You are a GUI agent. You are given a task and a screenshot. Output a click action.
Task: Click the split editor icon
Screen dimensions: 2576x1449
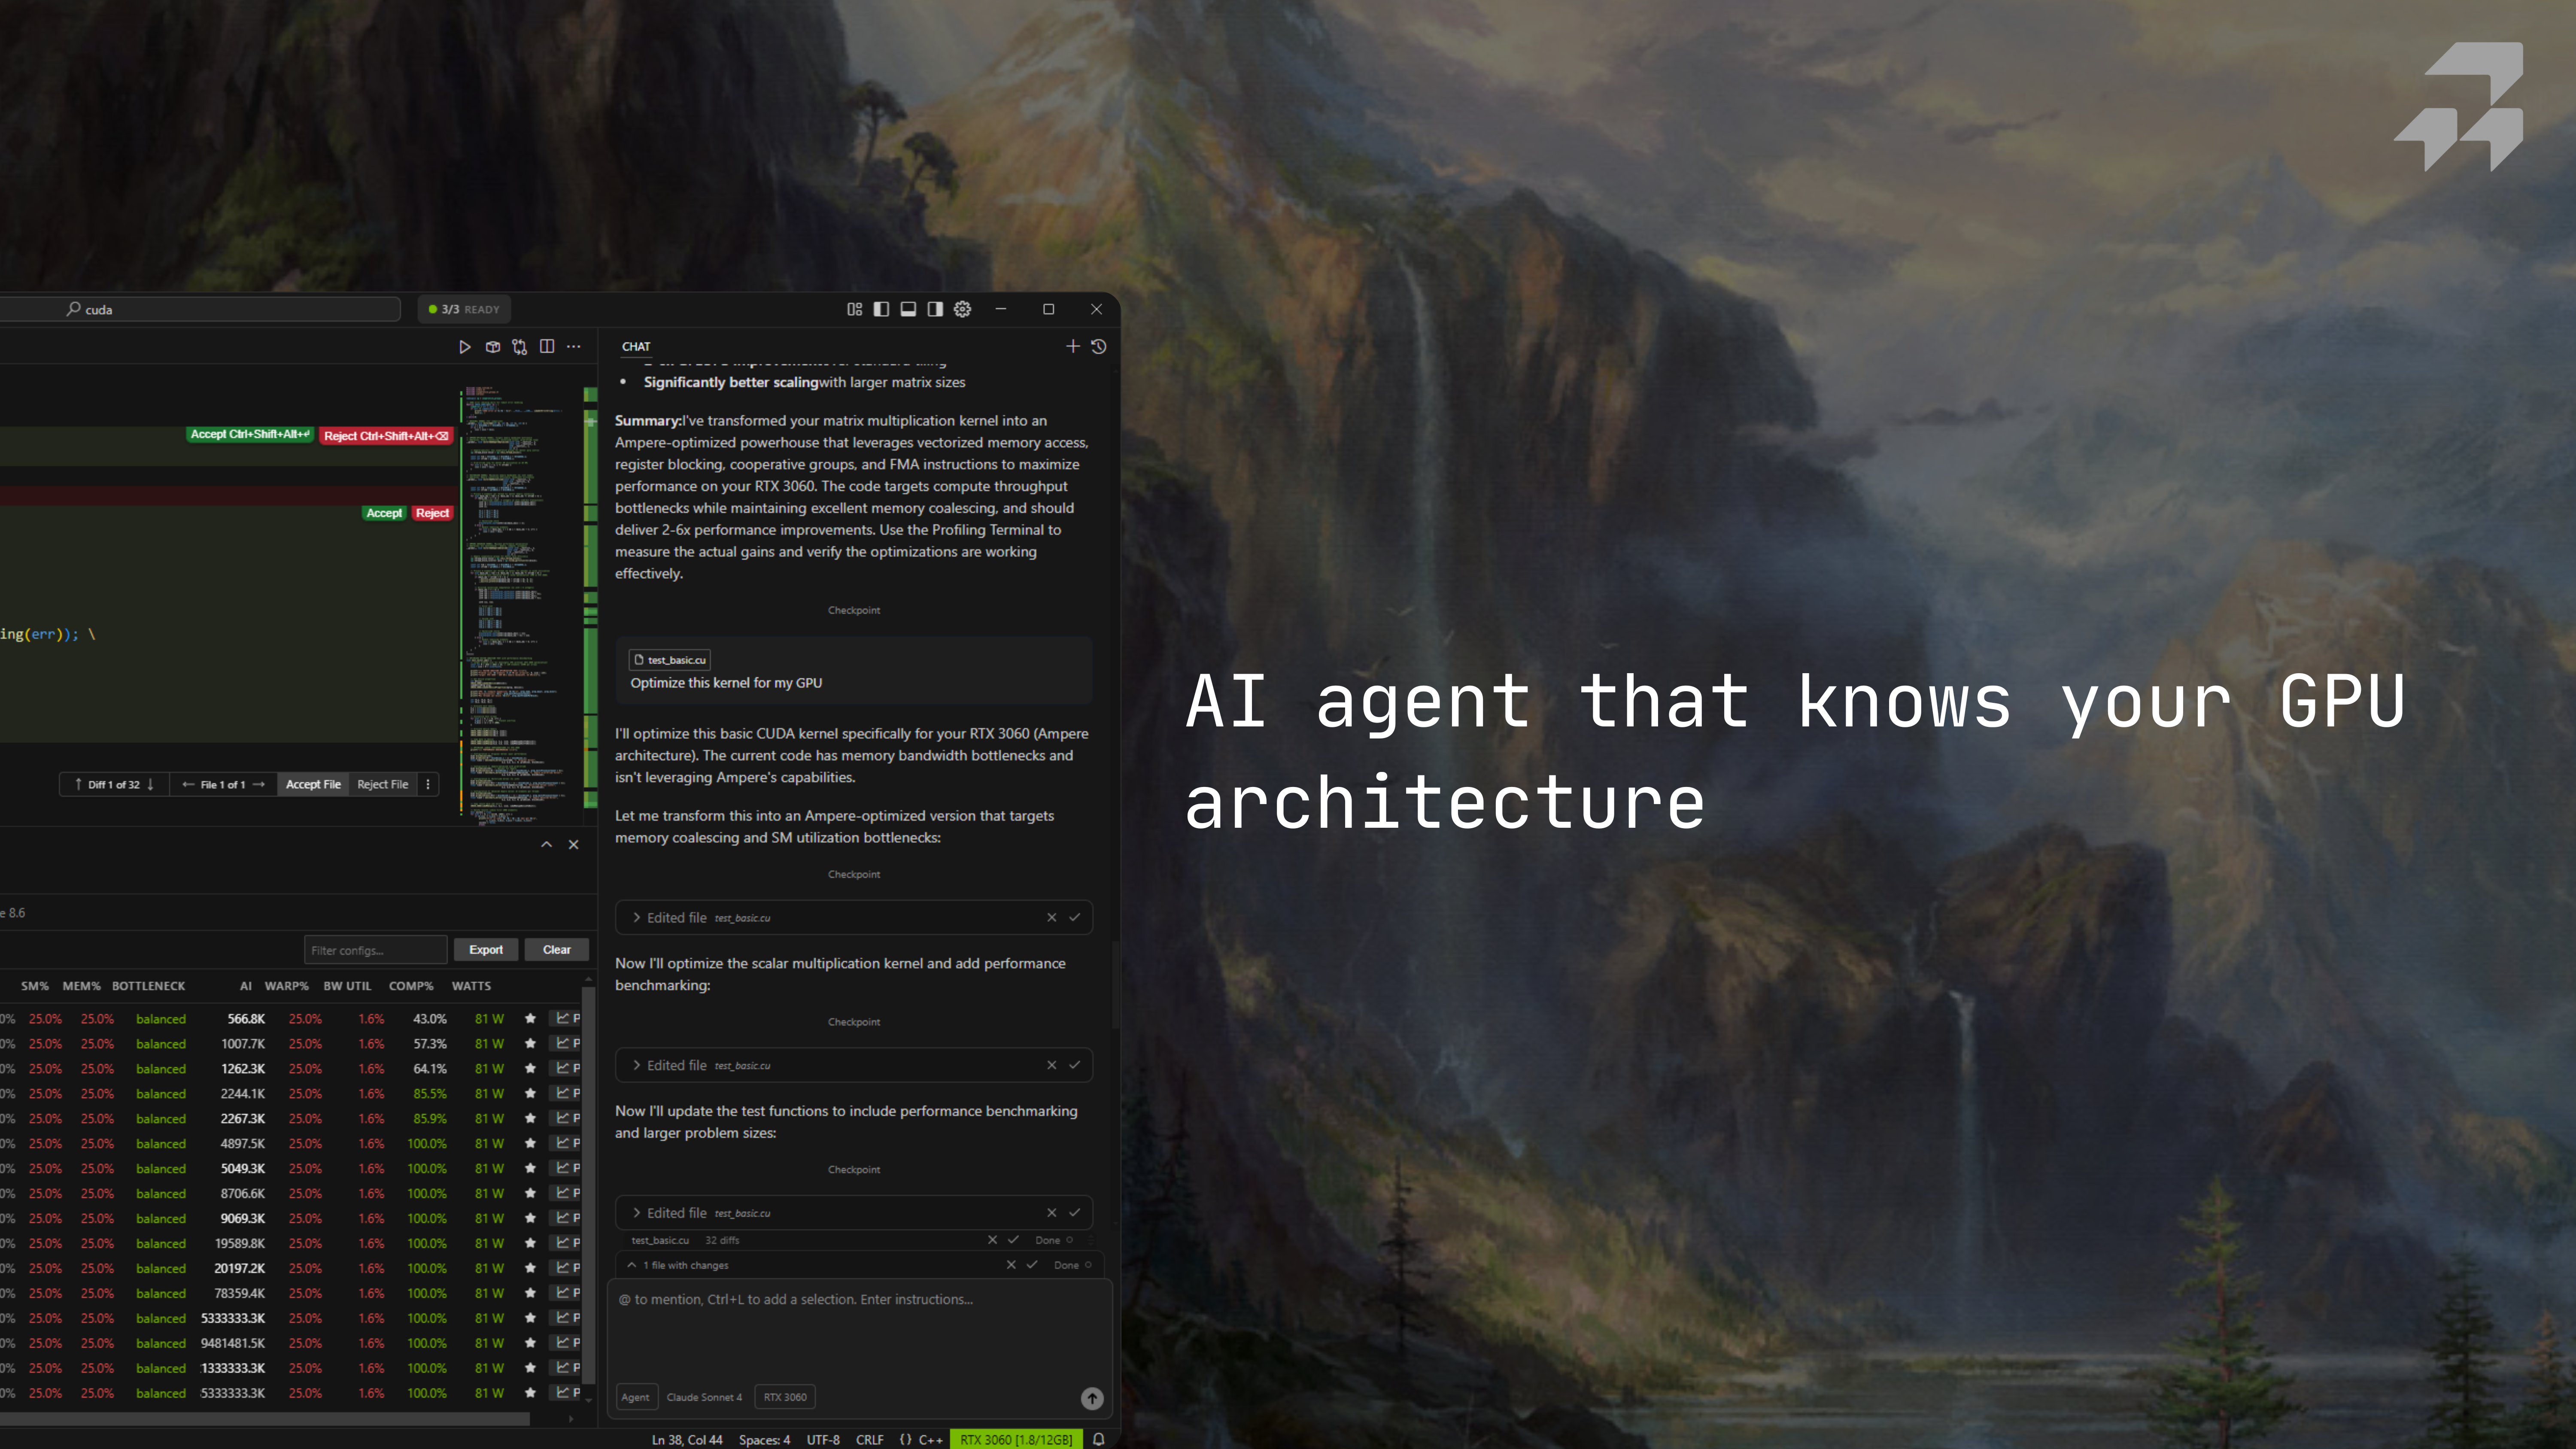tap(547, 347)
